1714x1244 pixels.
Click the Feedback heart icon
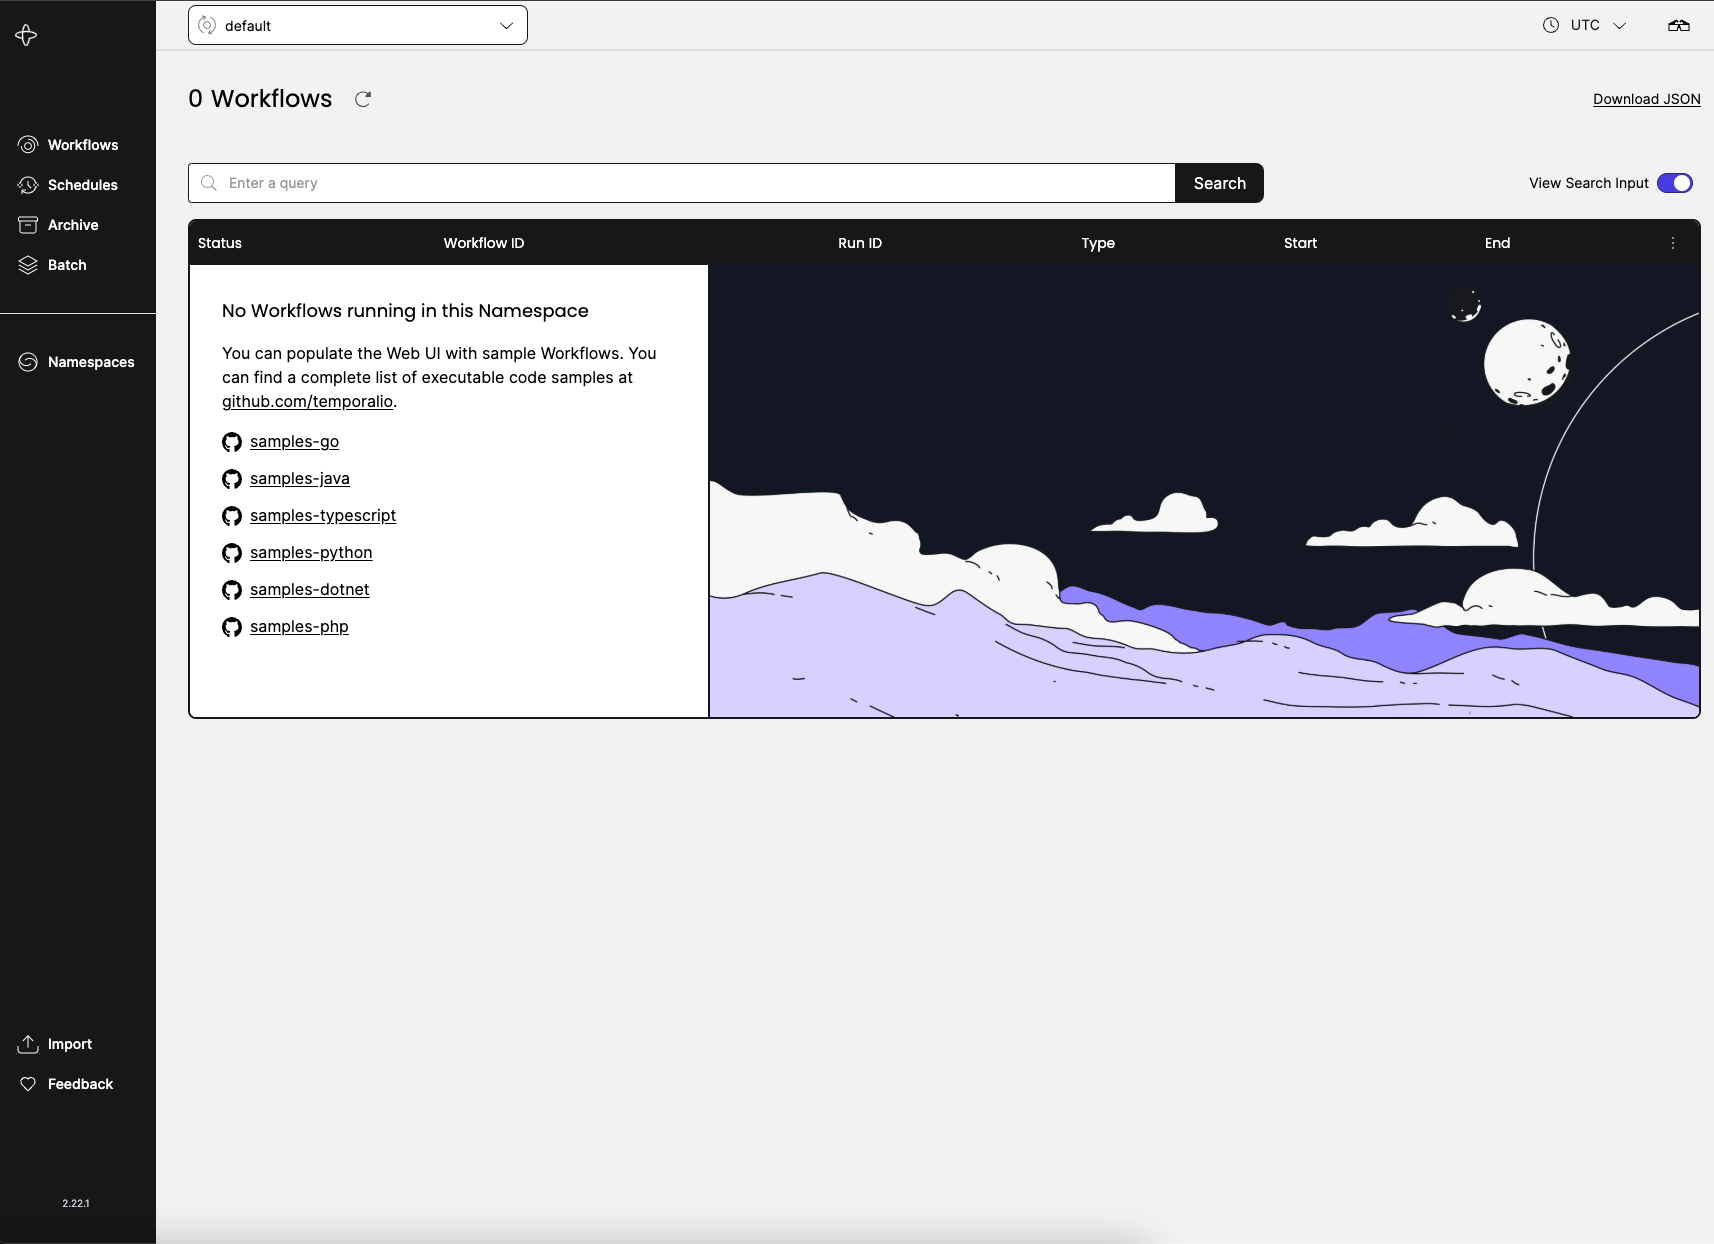[x=27, y=1083]
